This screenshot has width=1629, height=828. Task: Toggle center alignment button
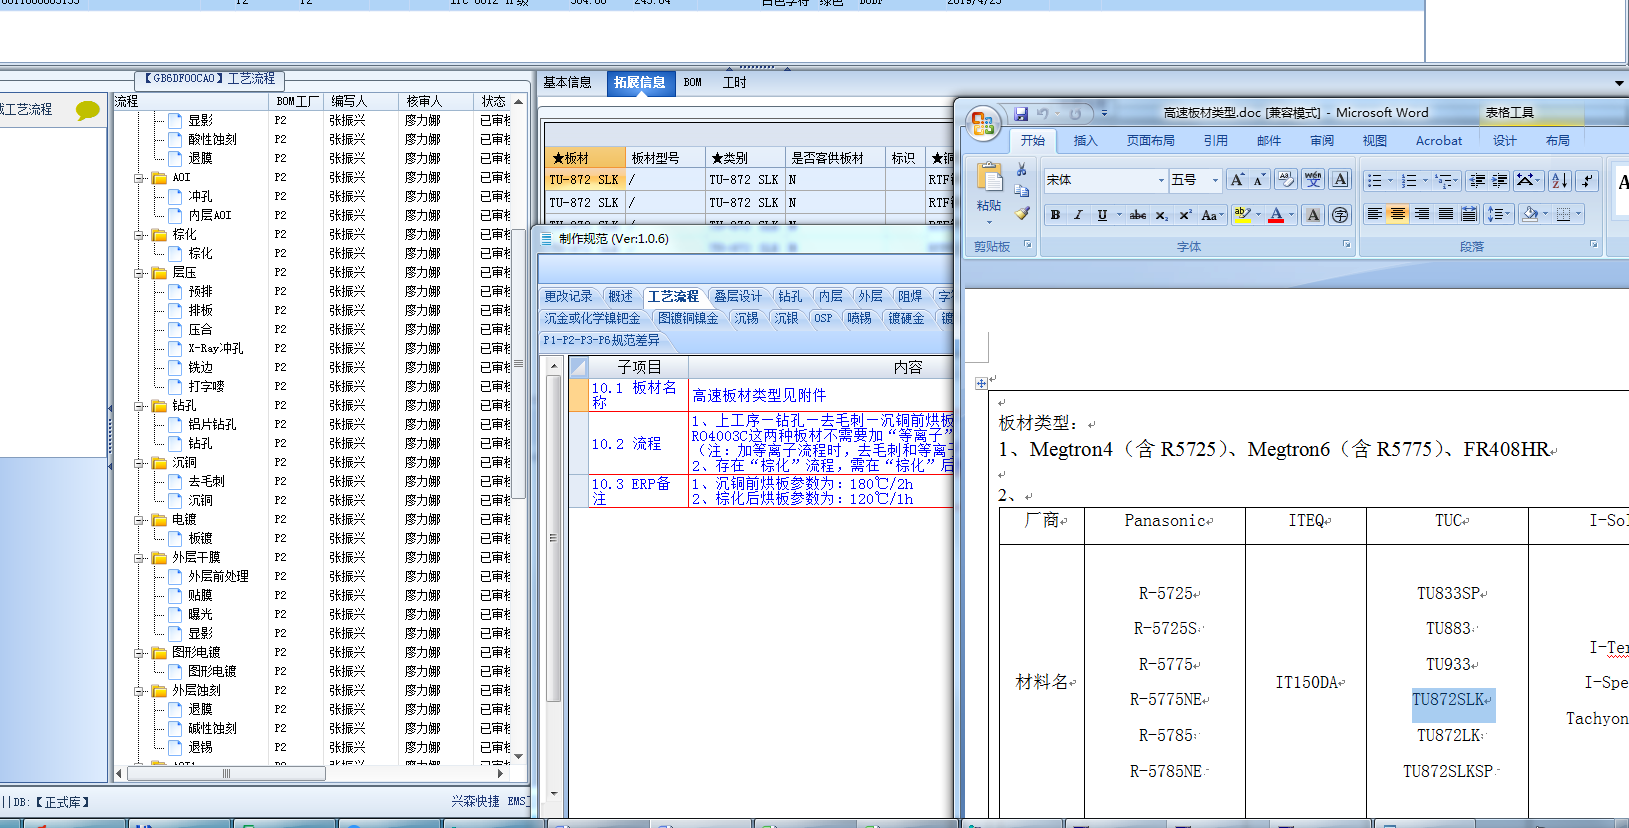[x=1398, y=214]
